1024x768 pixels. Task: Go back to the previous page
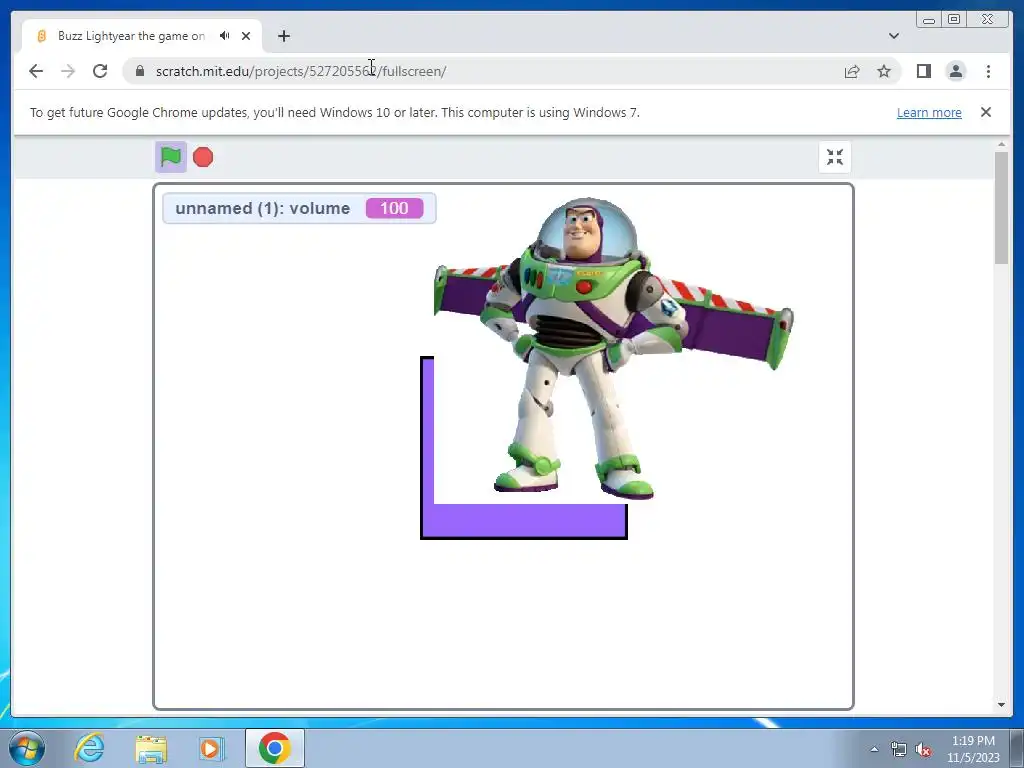36,71
